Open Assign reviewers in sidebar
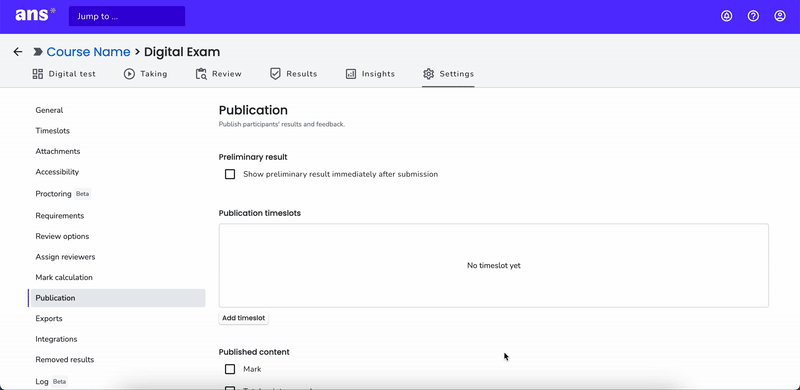Image resolution: width=800 pixels, height=390 pixels. [65, 257]
